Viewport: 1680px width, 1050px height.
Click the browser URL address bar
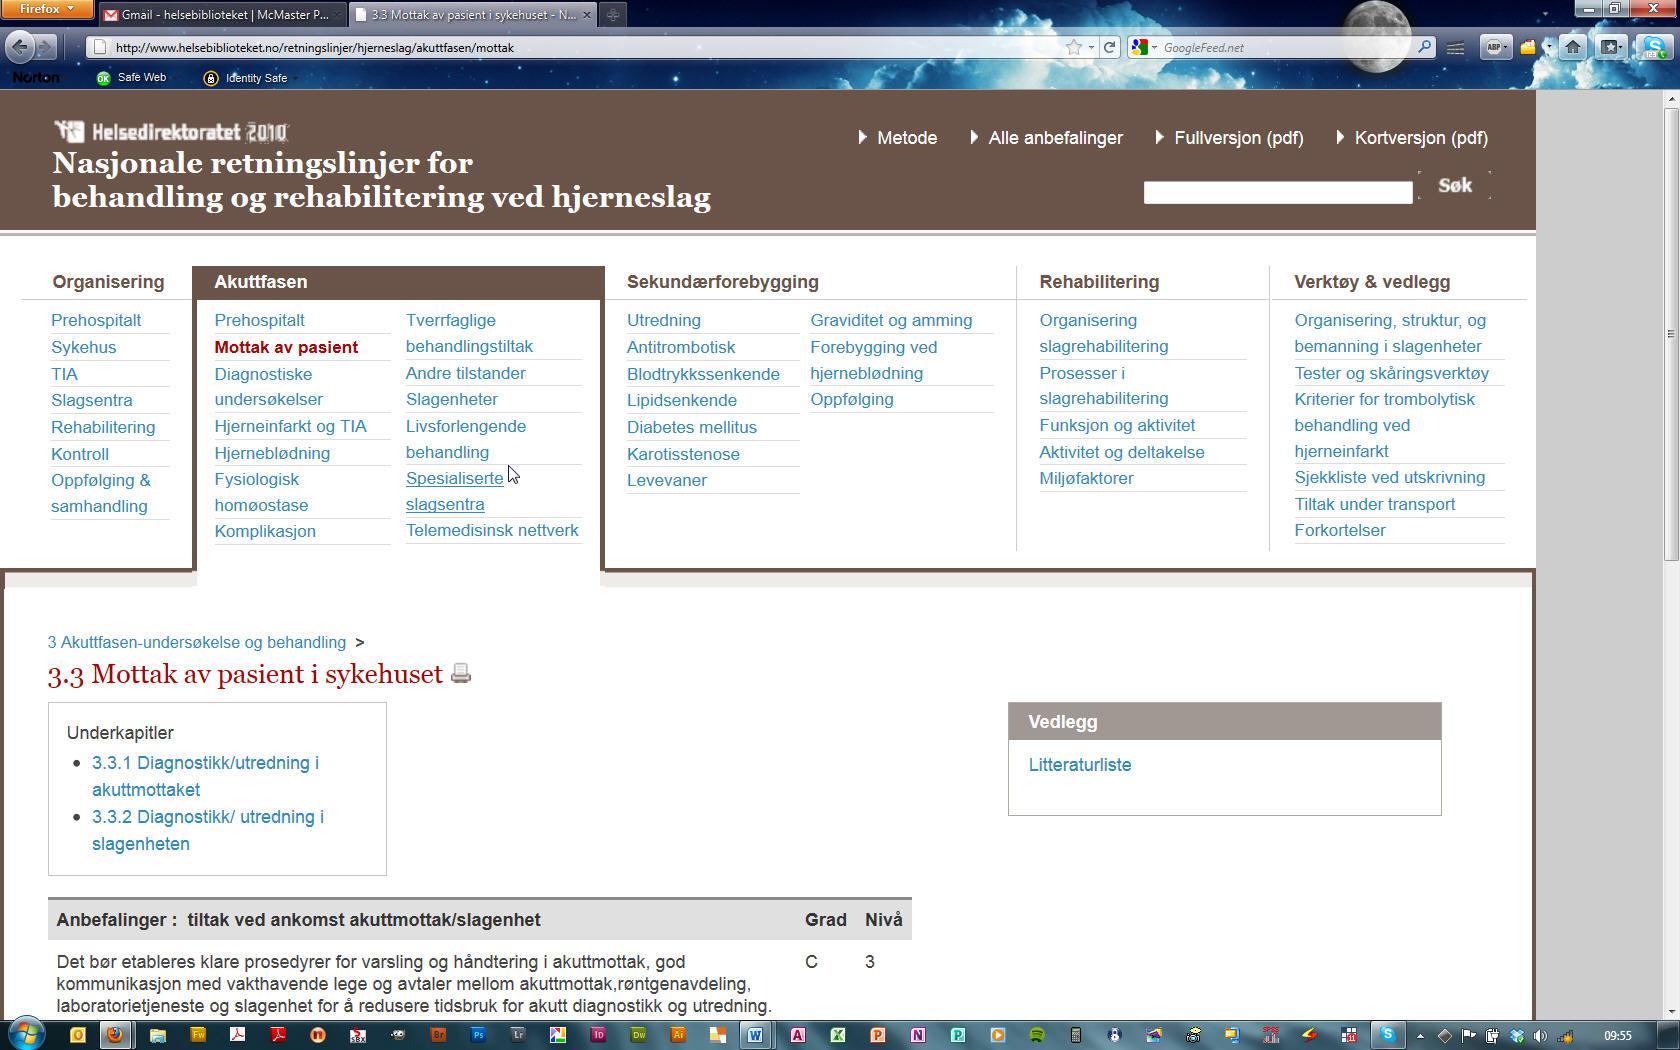[580, 47]
